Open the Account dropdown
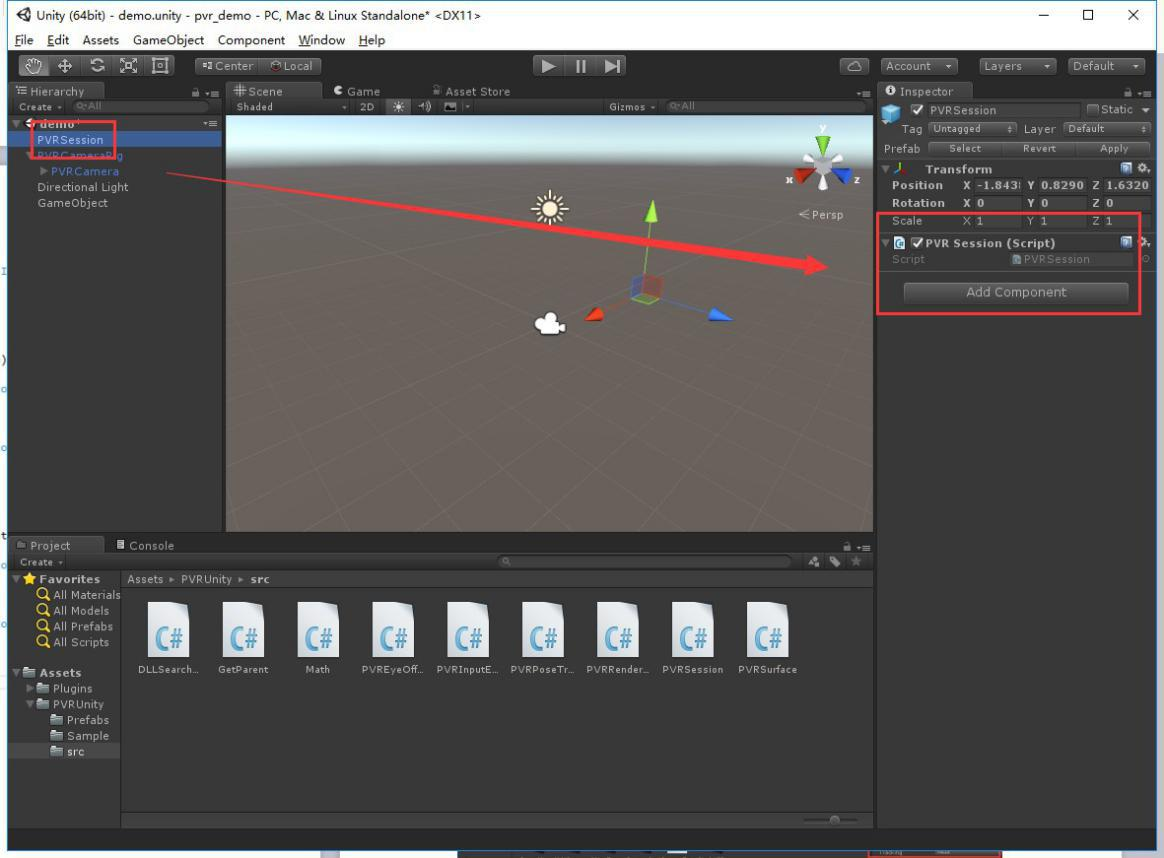This screenshot has width=1164, height=858. [919, 66]
